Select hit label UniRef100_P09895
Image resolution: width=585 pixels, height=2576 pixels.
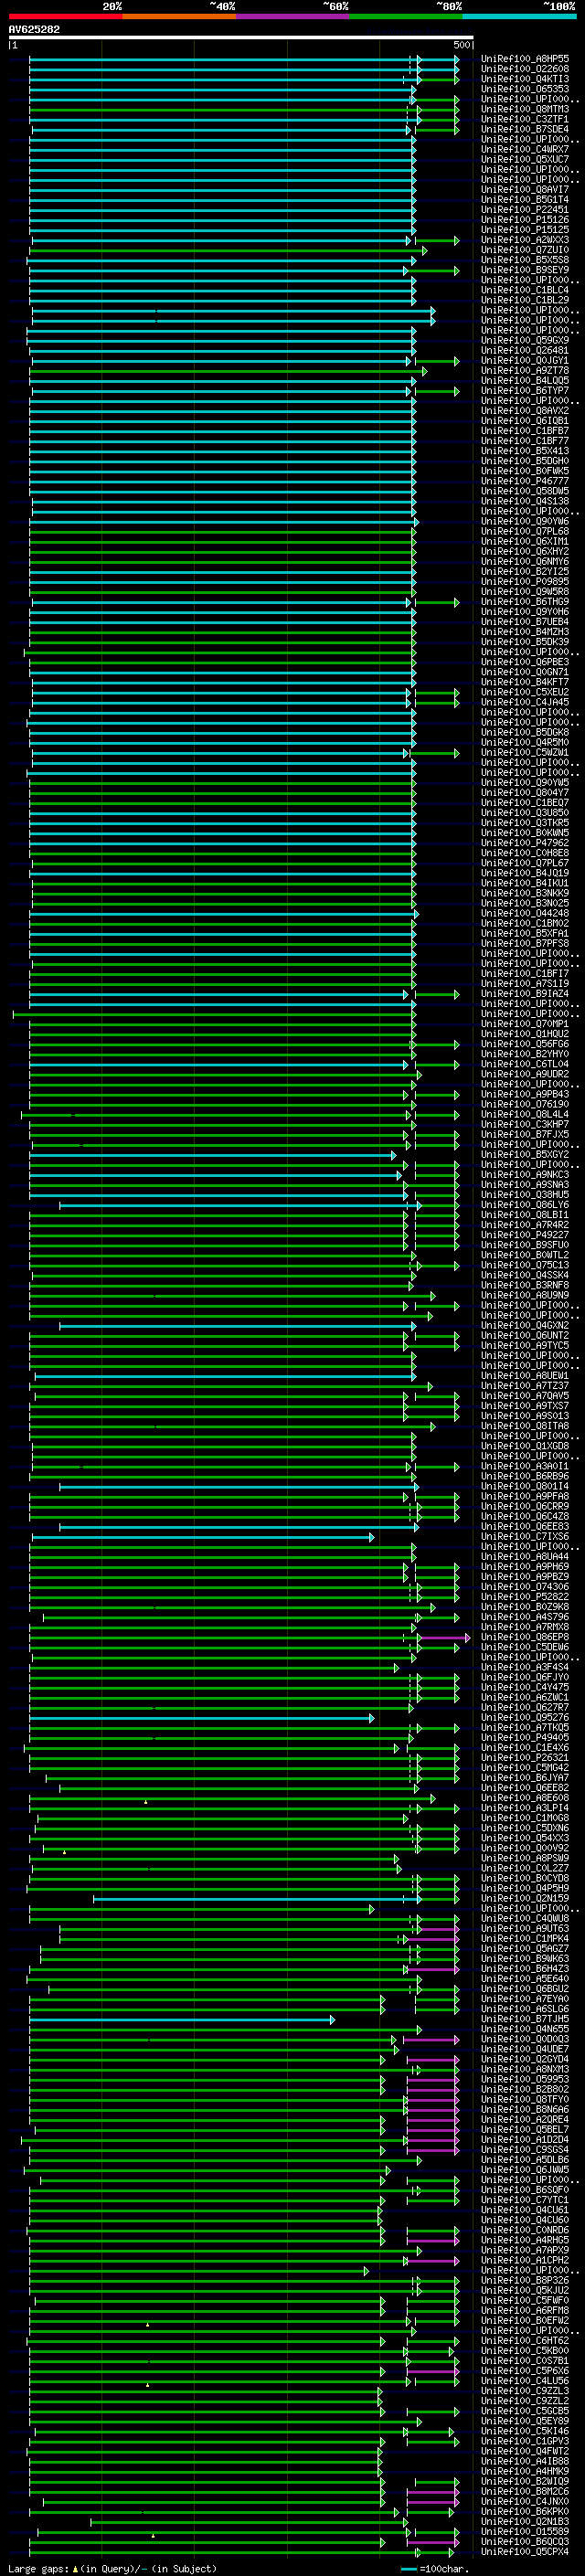tap(525, 581)
